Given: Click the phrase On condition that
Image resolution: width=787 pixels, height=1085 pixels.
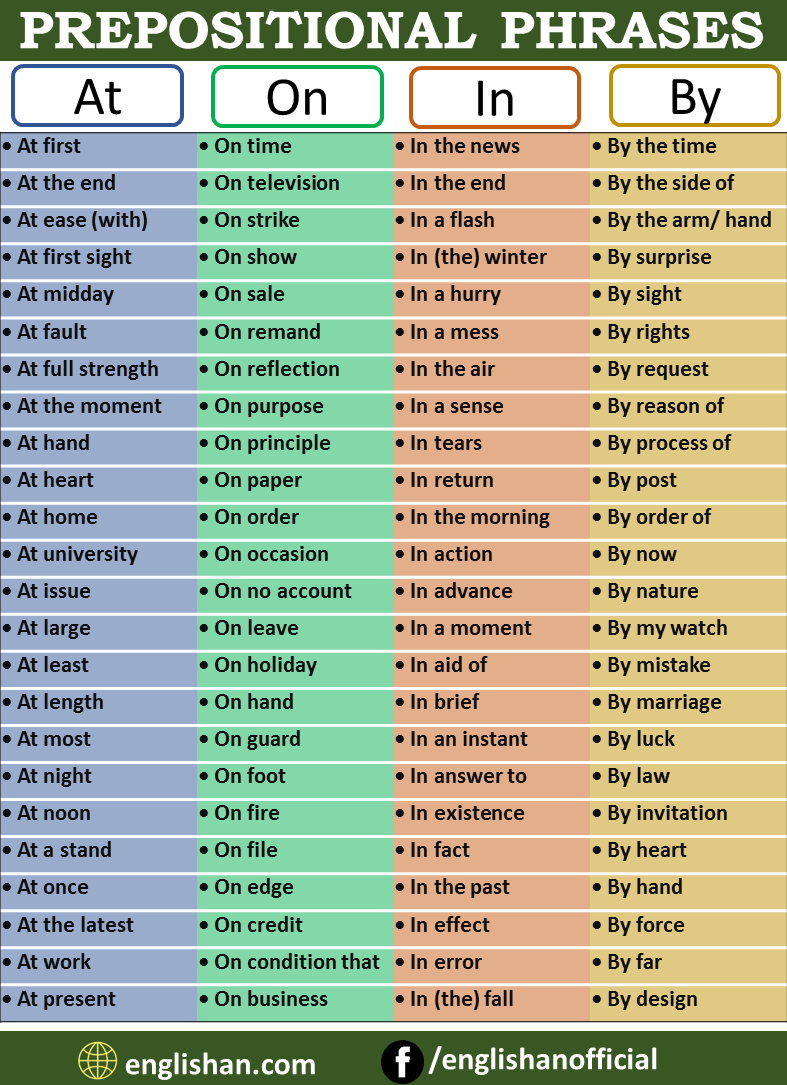Looking at the screenshot, I should [297, 962].
